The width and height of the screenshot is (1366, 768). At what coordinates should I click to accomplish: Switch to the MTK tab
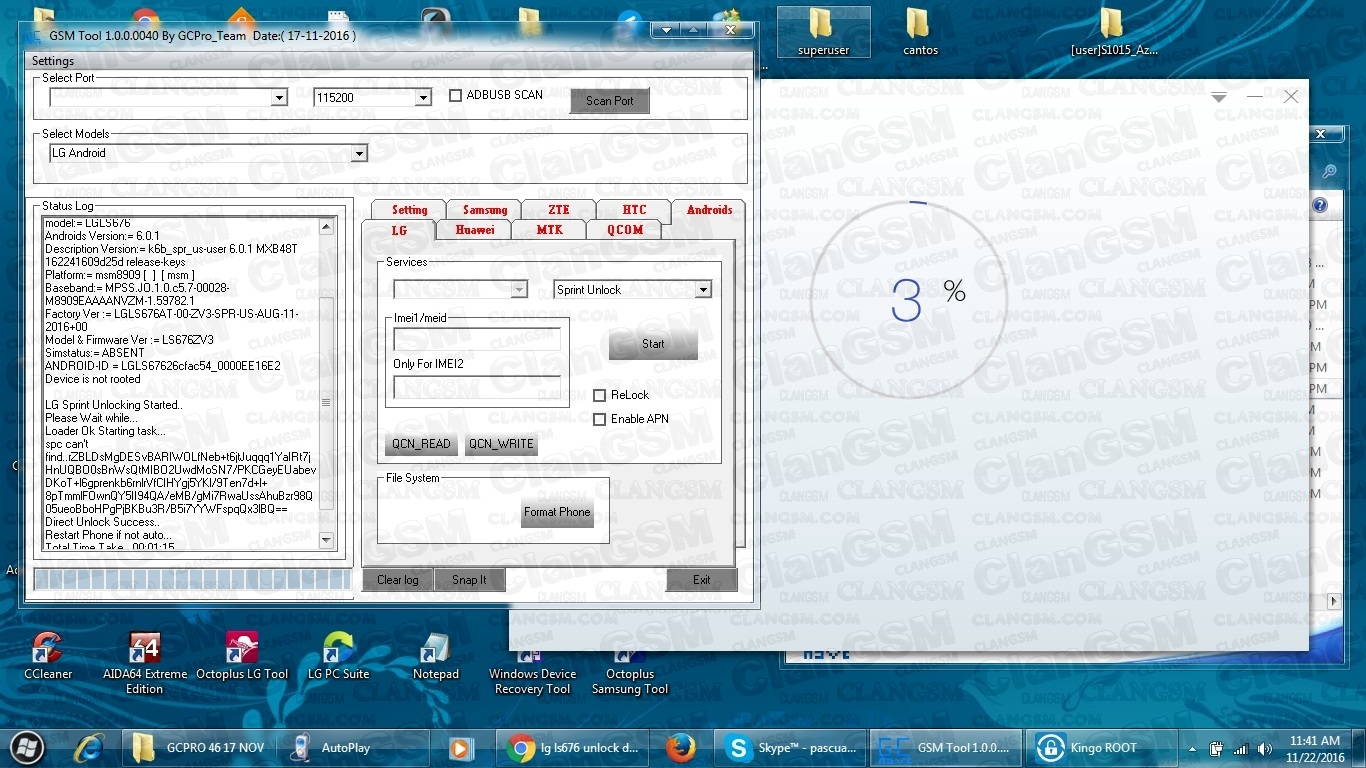[549, 230]
